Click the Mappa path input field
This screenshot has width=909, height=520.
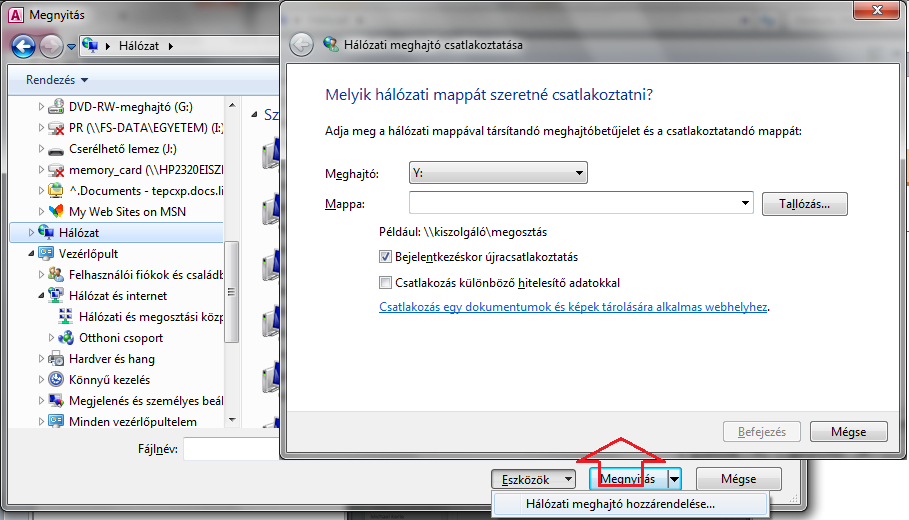(x=573, y=203)
